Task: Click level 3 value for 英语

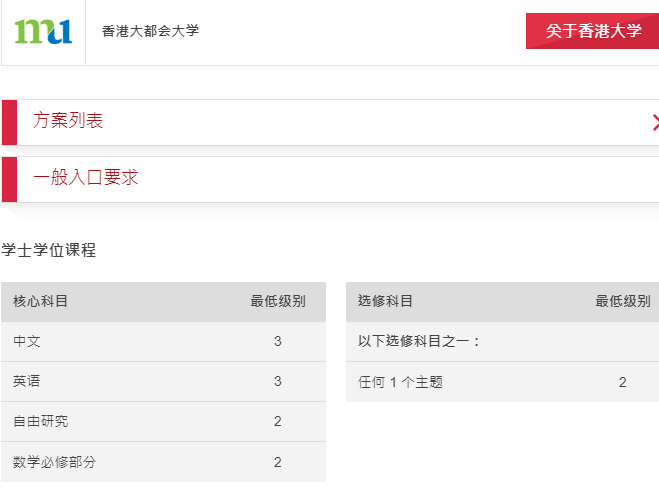Action: point(278,381)
